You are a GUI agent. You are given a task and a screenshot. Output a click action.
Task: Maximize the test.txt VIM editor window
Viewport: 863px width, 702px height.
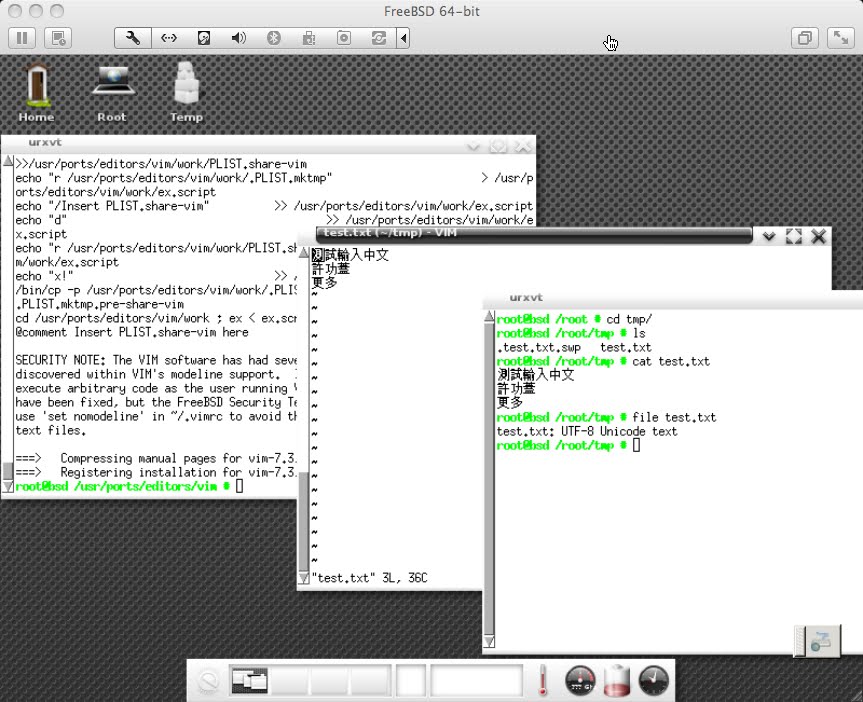(x=793, y=237)
